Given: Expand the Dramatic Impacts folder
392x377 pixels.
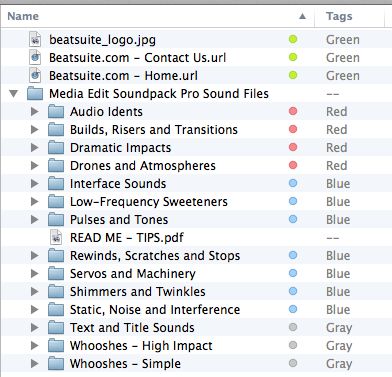Looking at the screenshot, I should (x=35, y=148).
